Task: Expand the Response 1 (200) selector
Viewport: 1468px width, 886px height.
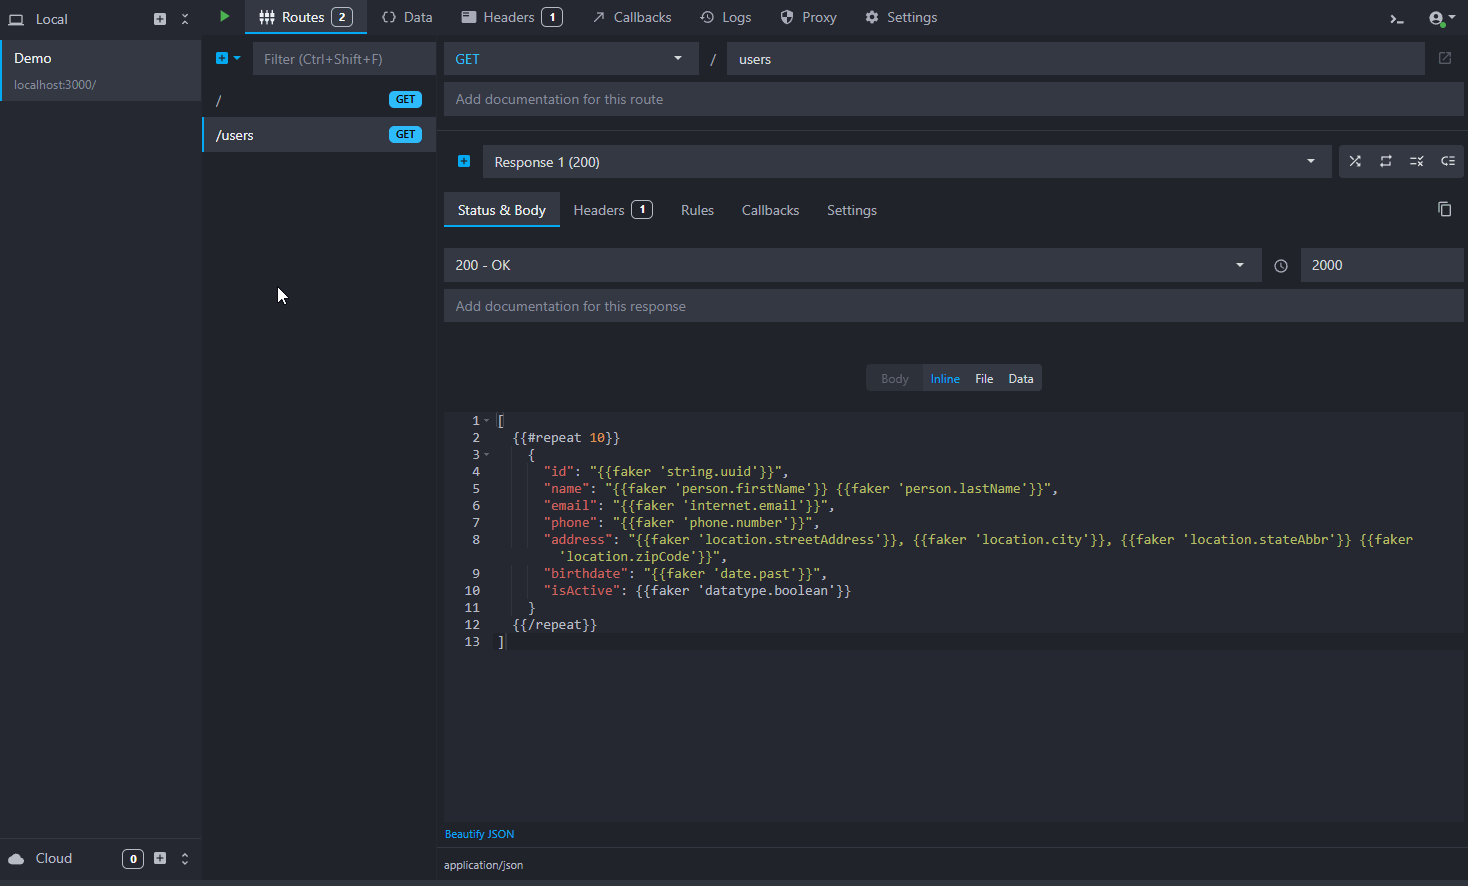Action: (906, 162)
